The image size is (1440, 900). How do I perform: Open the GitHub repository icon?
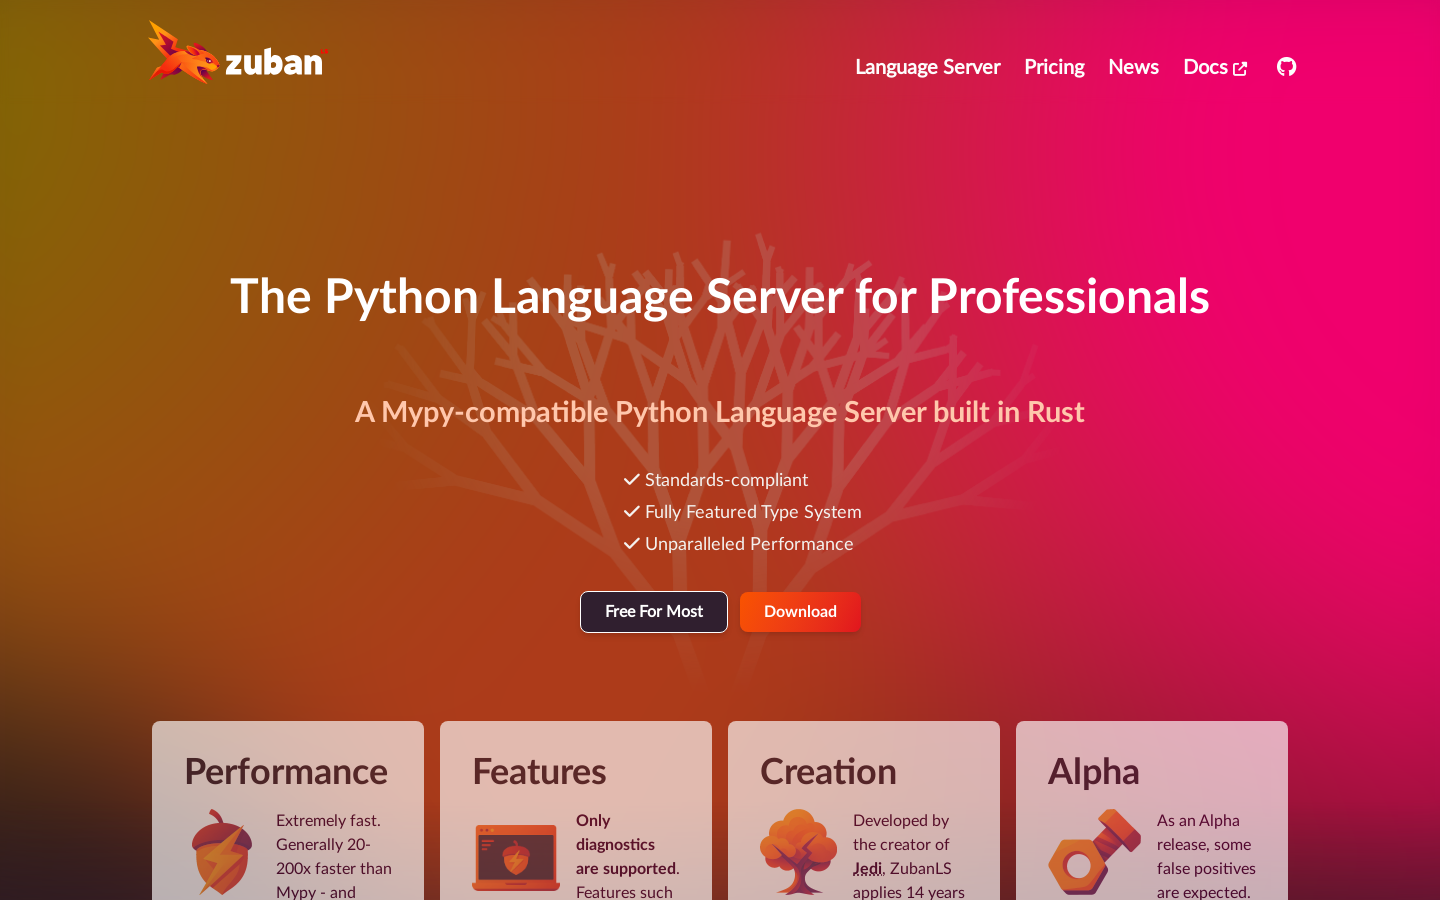1287,66
